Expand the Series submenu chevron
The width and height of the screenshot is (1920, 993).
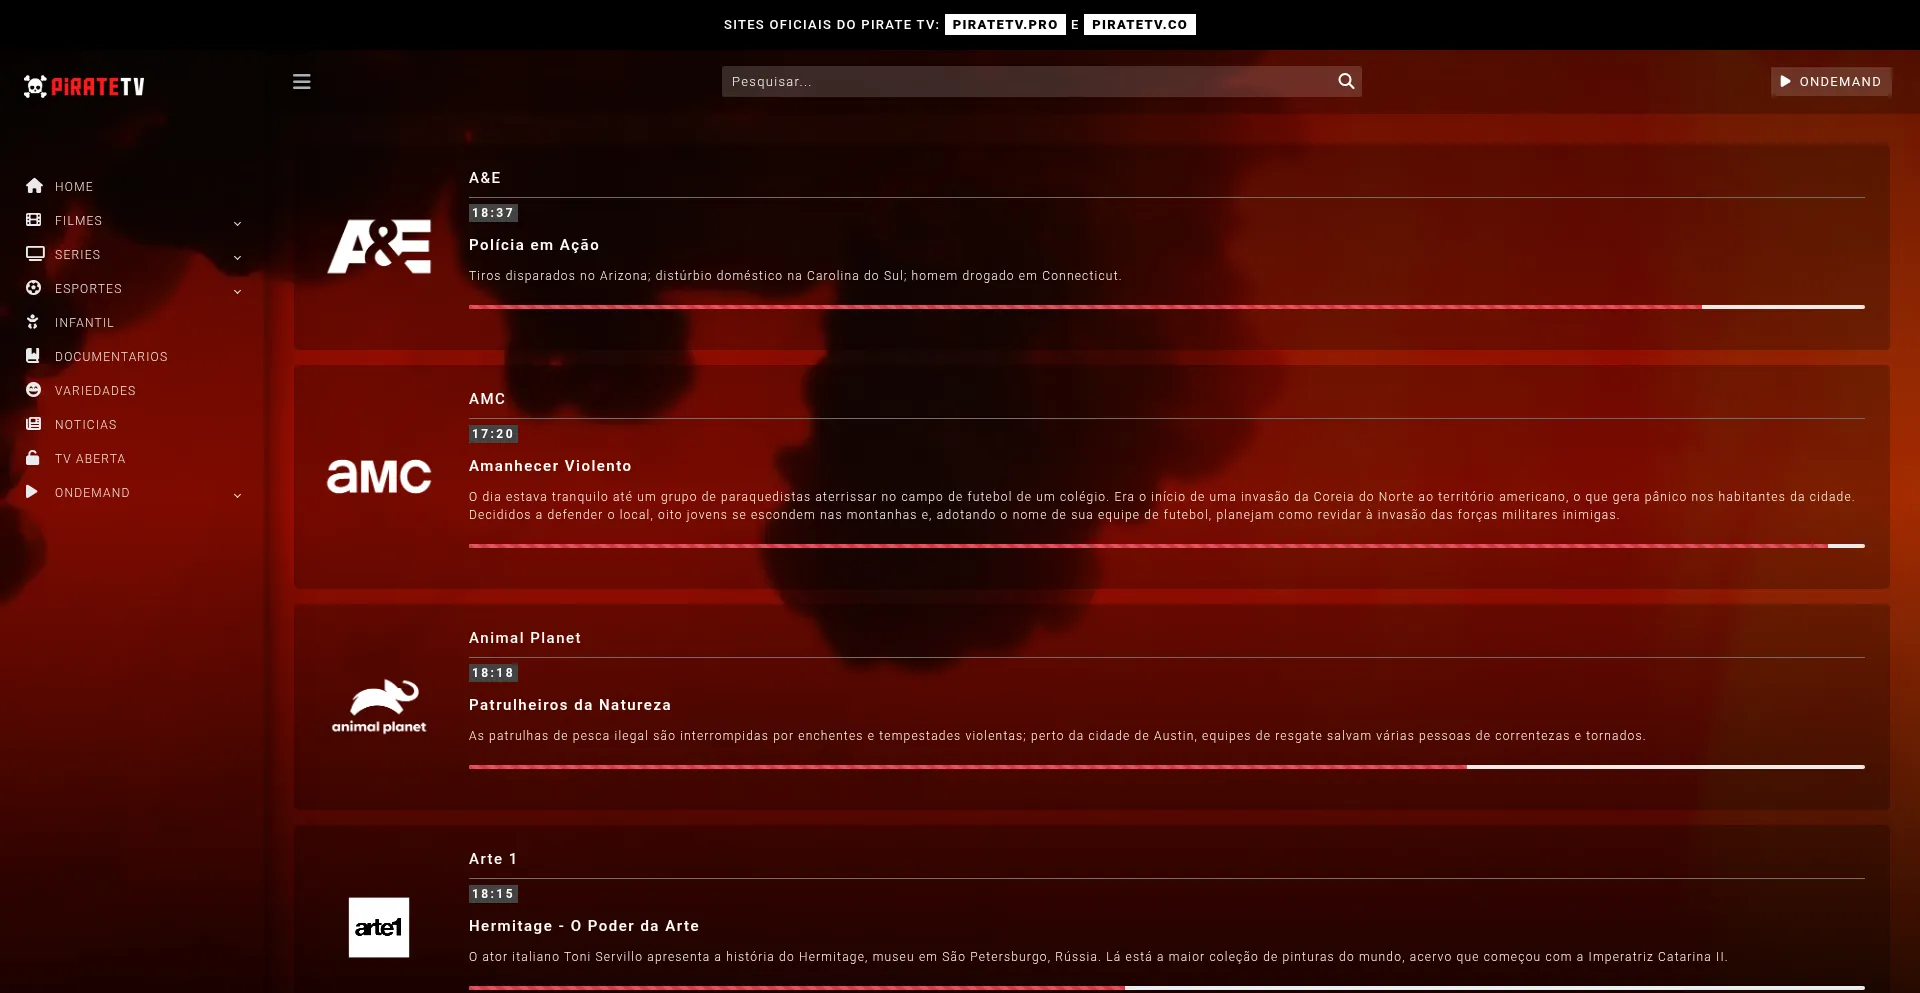pyautogui.click(x=237, y=256)
